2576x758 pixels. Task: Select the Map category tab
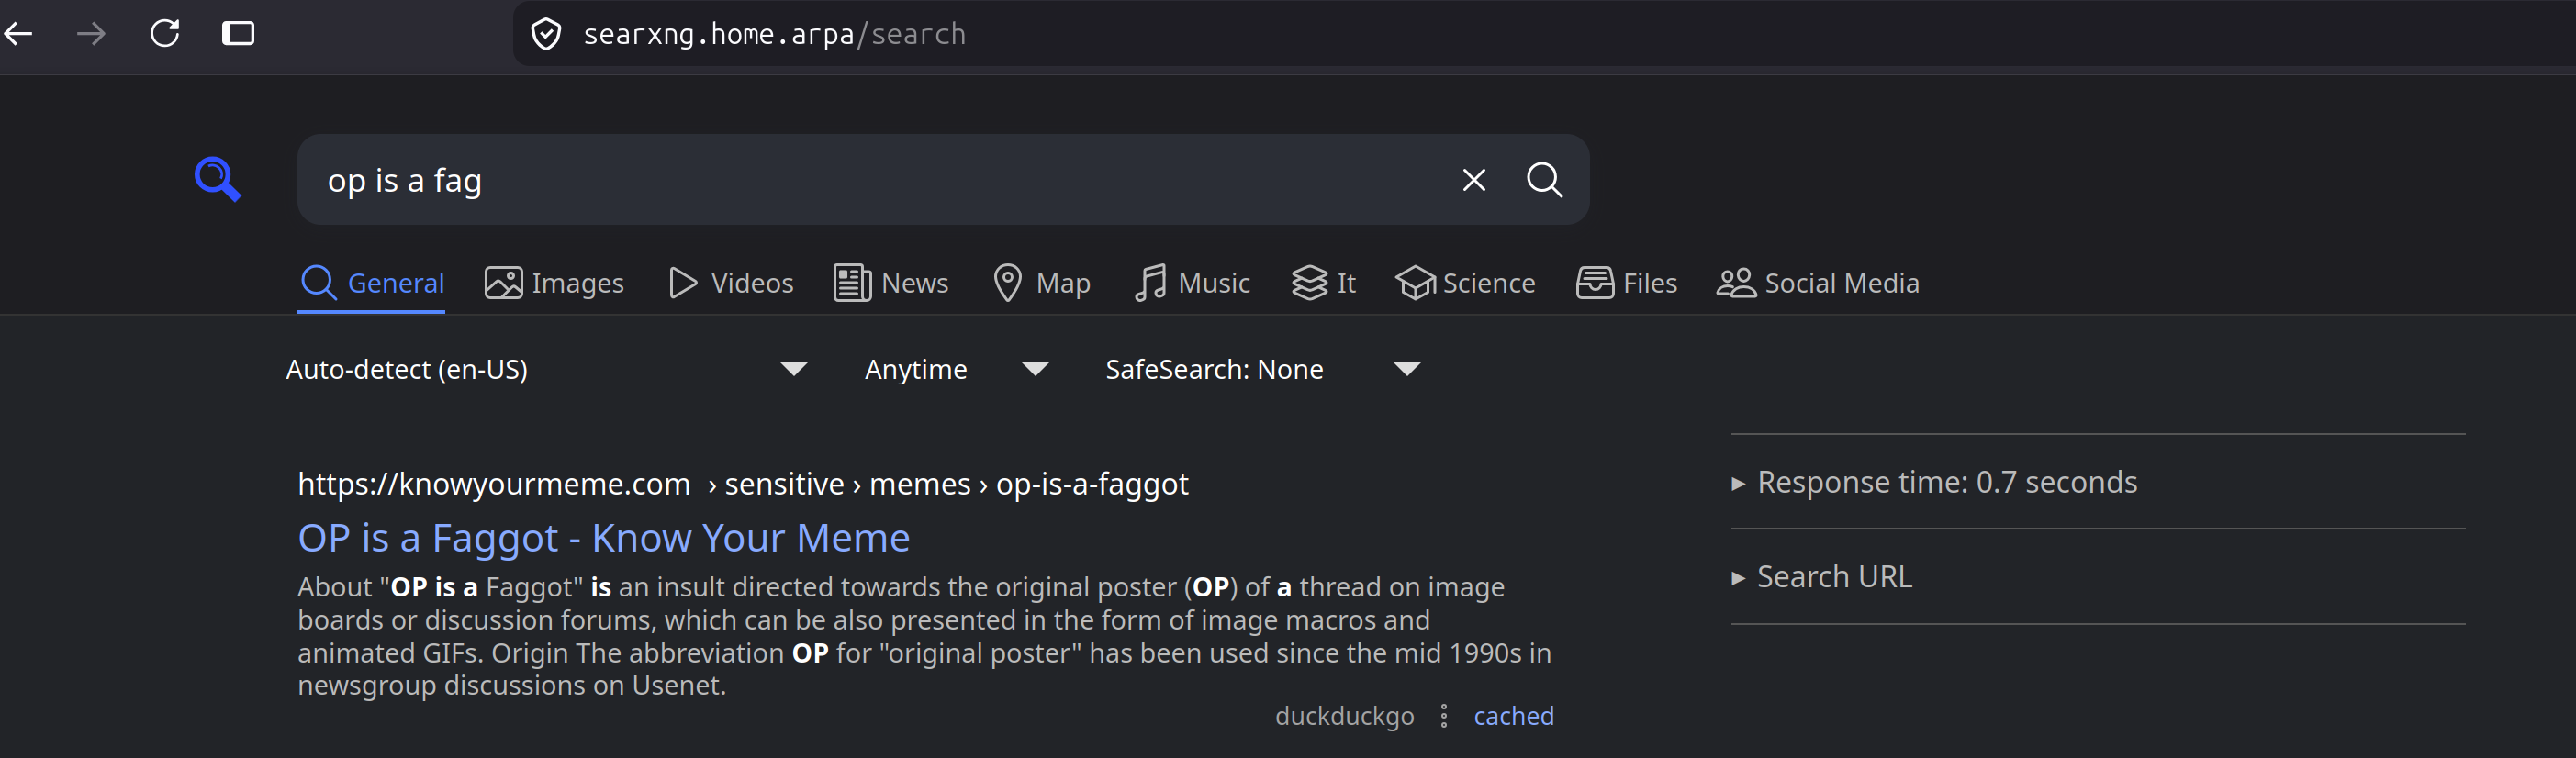pos(1042,283)
